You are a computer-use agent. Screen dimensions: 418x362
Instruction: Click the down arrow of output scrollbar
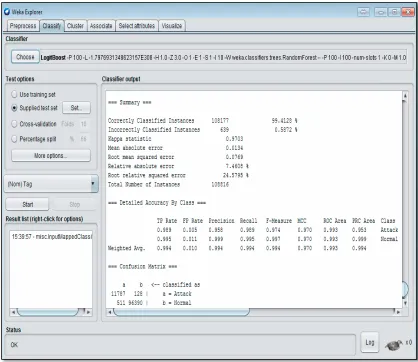point(405,303)
